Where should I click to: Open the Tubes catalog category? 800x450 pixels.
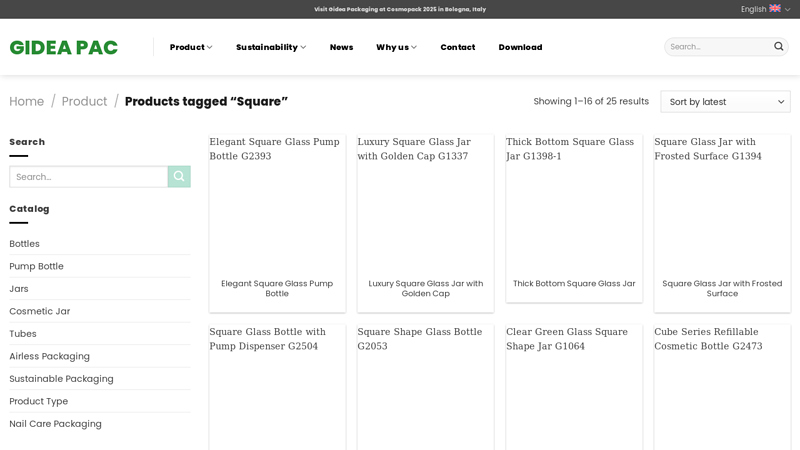23,334
